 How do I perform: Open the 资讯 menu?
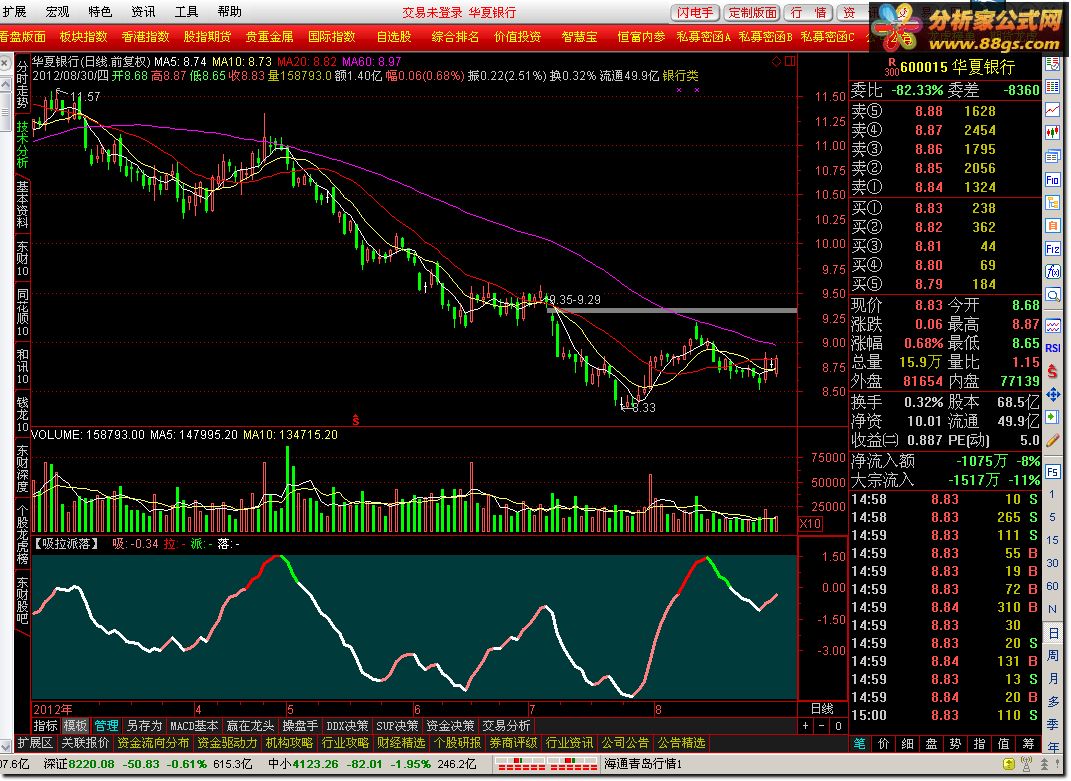click(x=143, y=12)
